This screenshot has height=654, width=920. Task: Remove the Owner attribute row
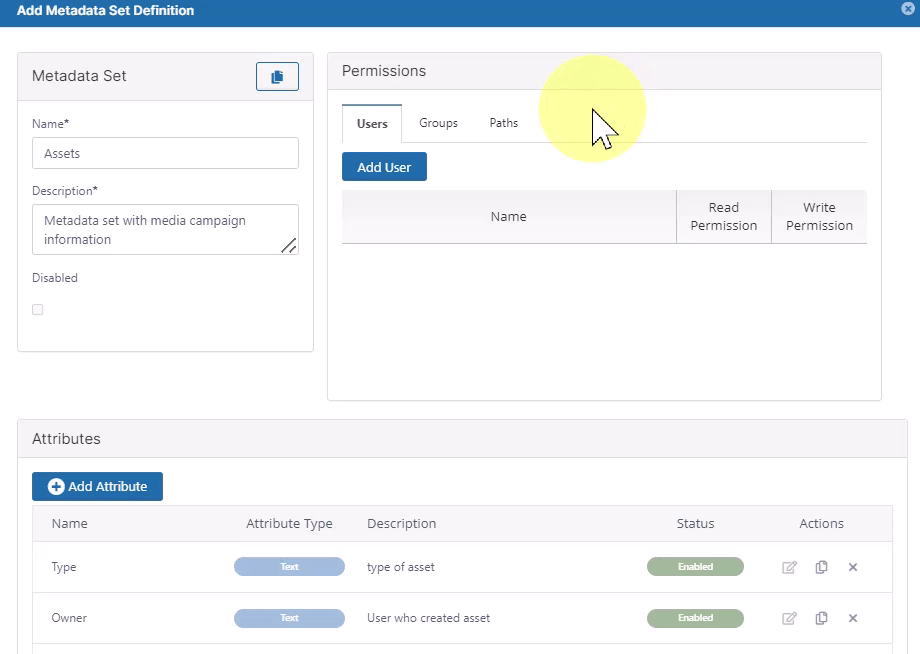[x=853, y=618]
